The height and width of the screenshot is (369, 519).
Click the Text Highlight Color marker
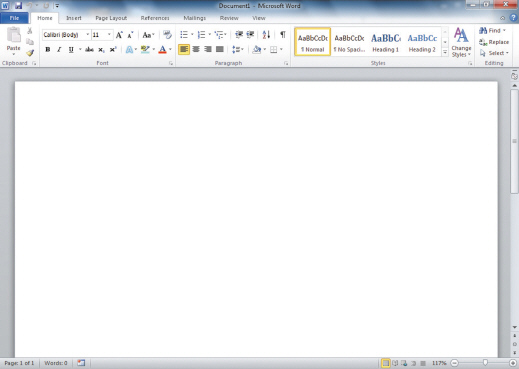(145, 50)
